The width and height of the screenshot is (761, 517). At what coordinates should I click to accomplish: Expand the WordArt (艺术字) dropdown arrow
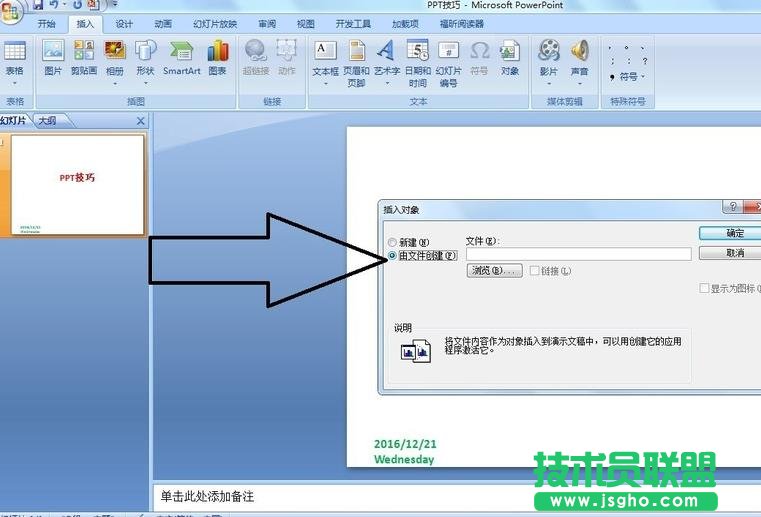pyautogui.click(x=387, y=83)
